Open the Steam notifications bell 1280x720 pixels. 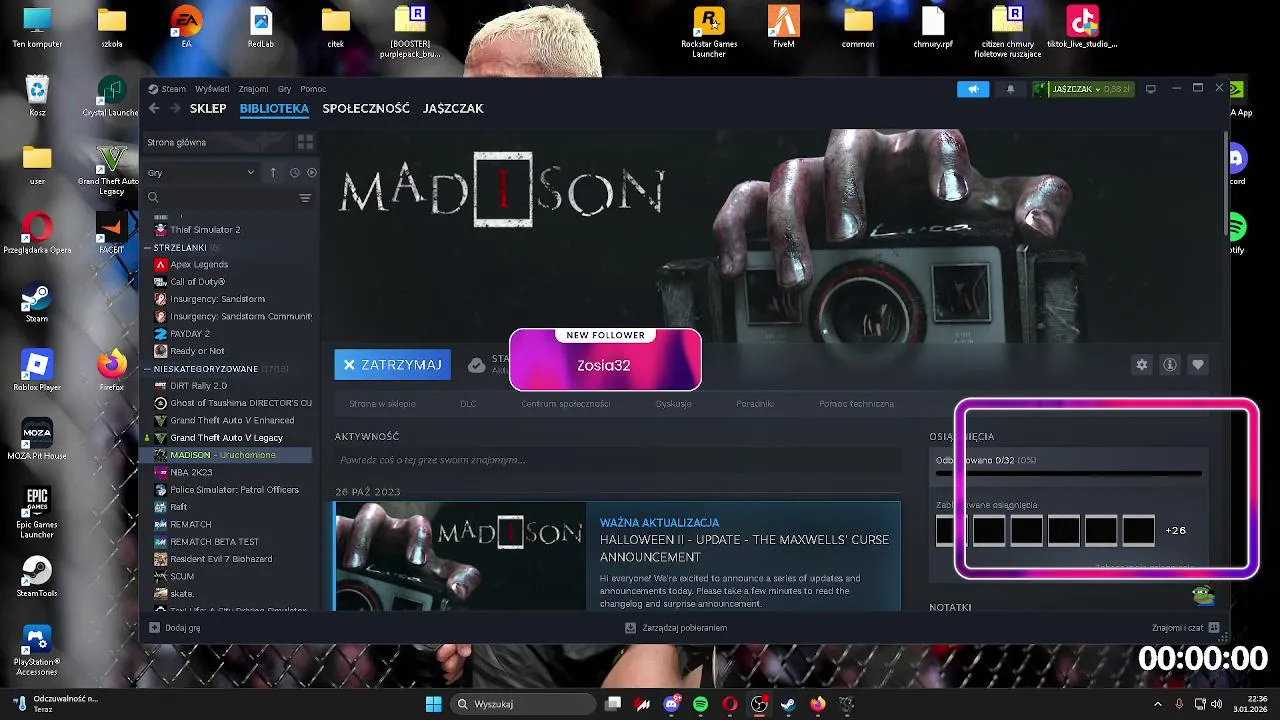[1010, 89]
